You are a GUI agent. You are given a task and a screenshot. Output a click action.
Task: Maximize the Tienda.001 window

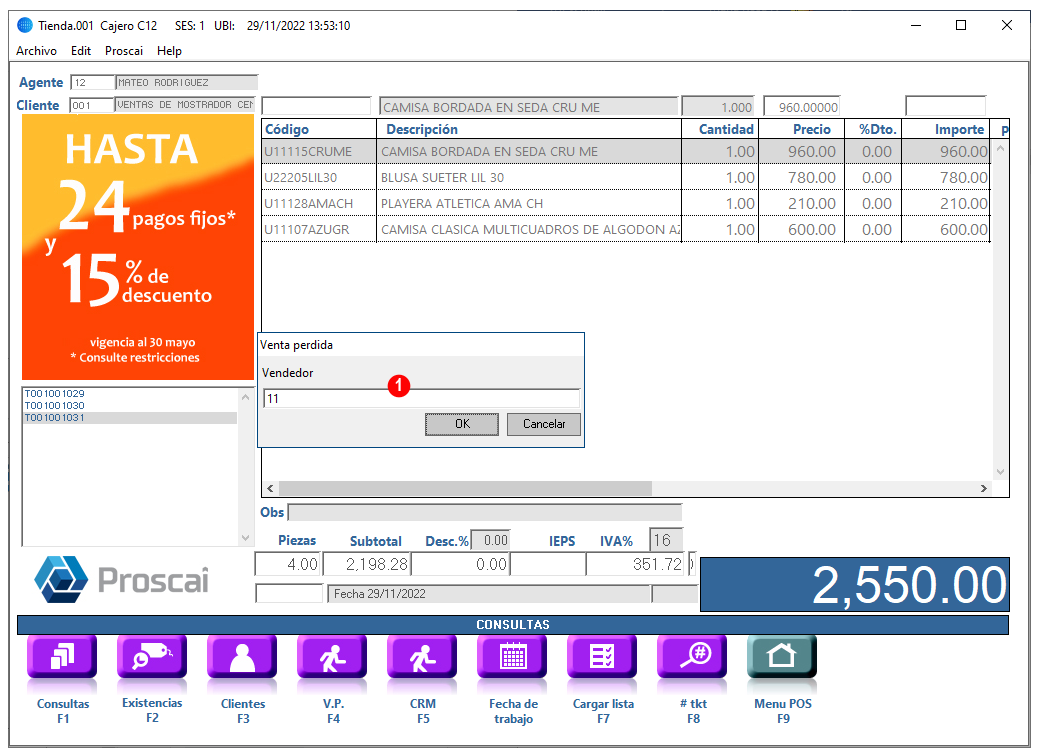click(x=961, y=25)
